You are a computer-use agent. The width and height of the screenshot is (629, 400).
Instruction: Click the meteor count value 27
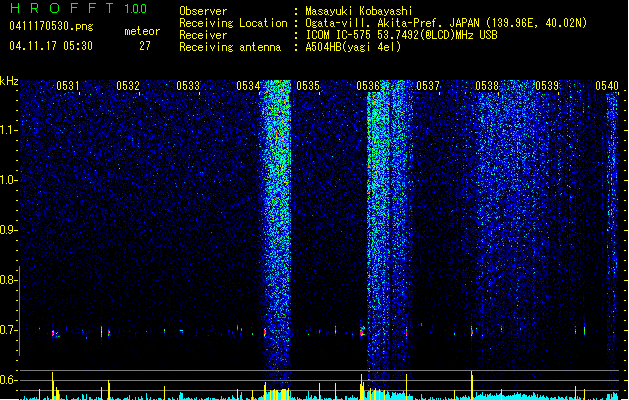[x=145, y=46]
